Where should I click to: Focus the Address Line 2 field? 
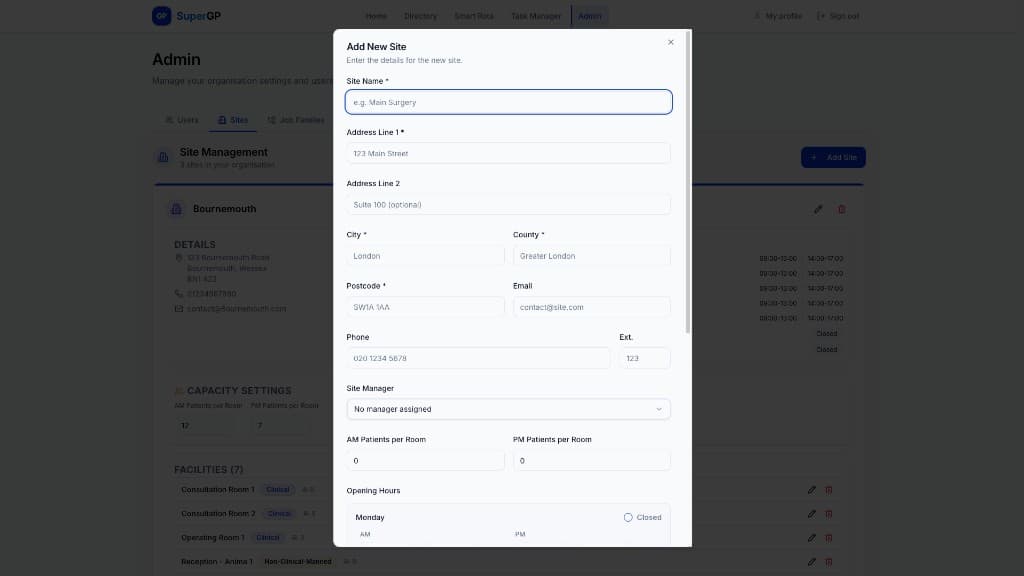point(509,204)
